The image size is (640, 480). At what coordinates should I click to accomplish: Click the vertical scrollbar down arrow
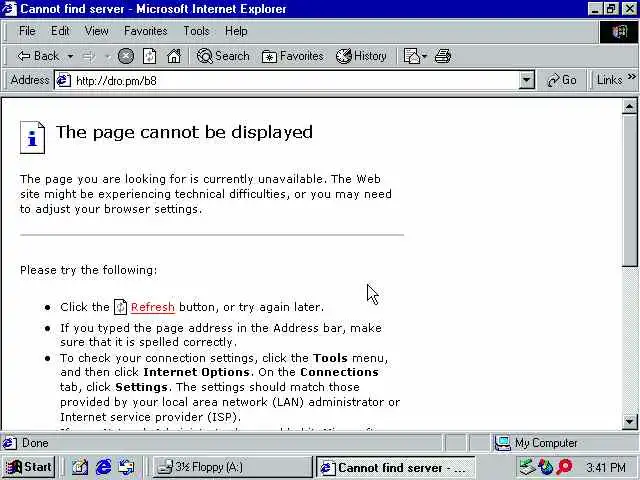(x=629, y=421)
